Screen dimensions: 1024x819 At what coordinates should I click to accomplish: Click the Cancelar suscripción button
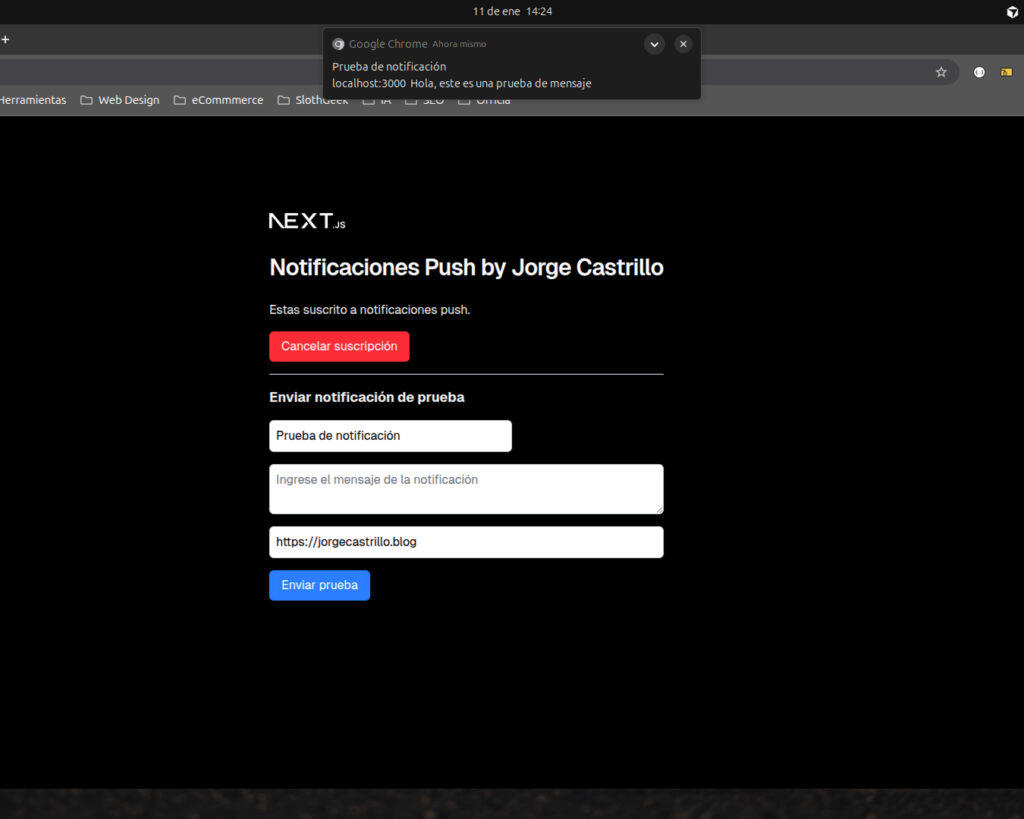point(339,346)
